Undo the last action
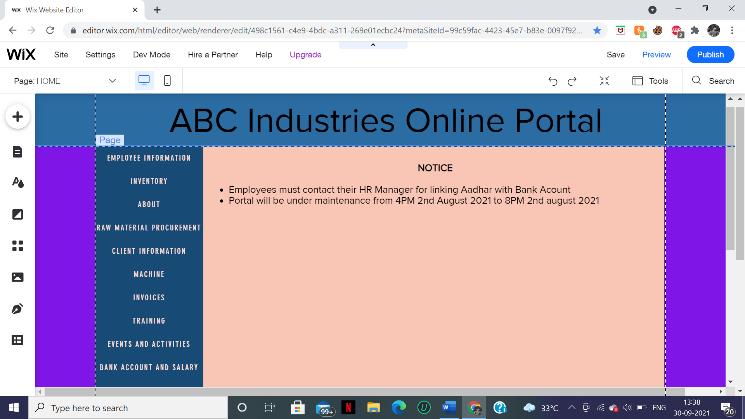Screen dimensions: 745x419 pyautogui.click(x=553, y=81)
